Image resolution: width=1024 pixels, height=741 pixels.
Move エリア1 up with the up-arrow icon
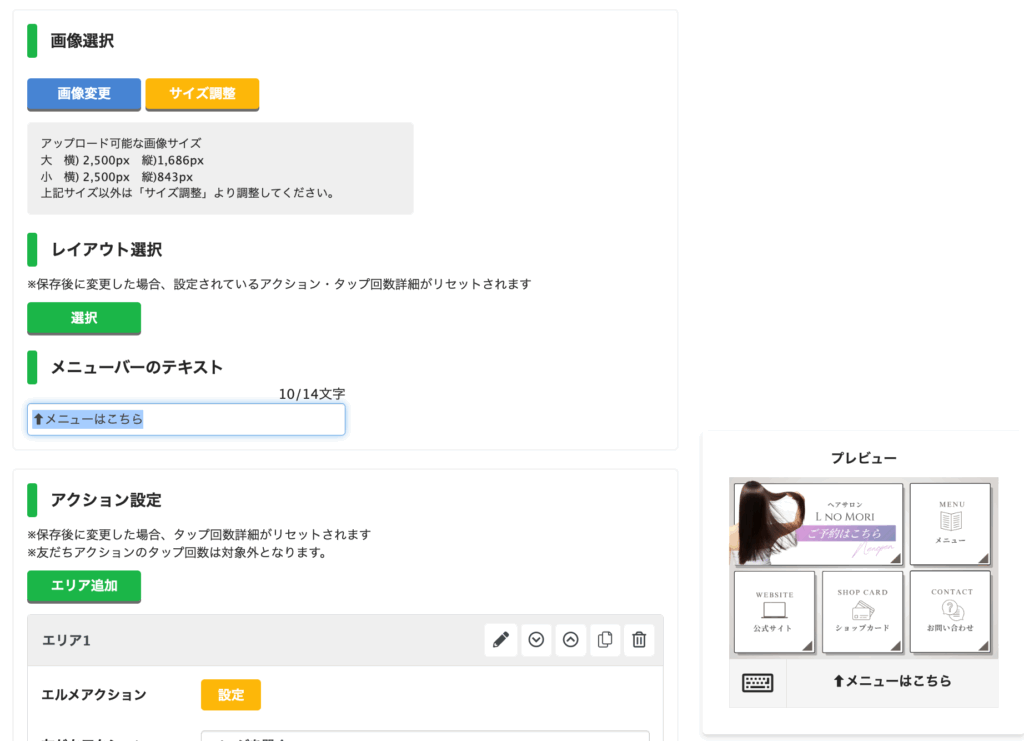(571, 640)
